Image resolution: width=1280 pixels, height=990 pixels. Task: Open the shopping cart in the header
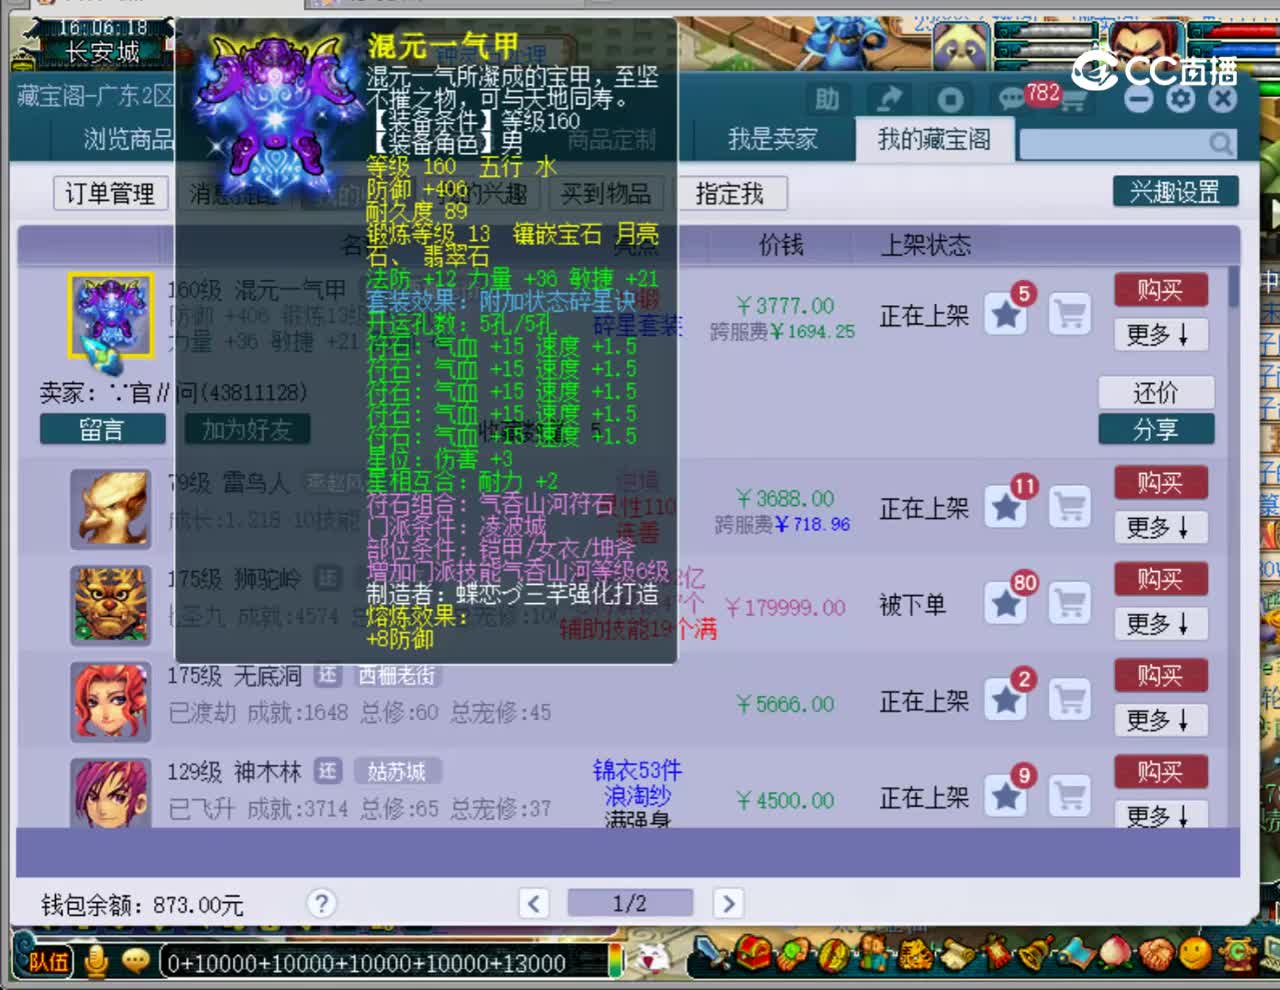[1073, 101]
